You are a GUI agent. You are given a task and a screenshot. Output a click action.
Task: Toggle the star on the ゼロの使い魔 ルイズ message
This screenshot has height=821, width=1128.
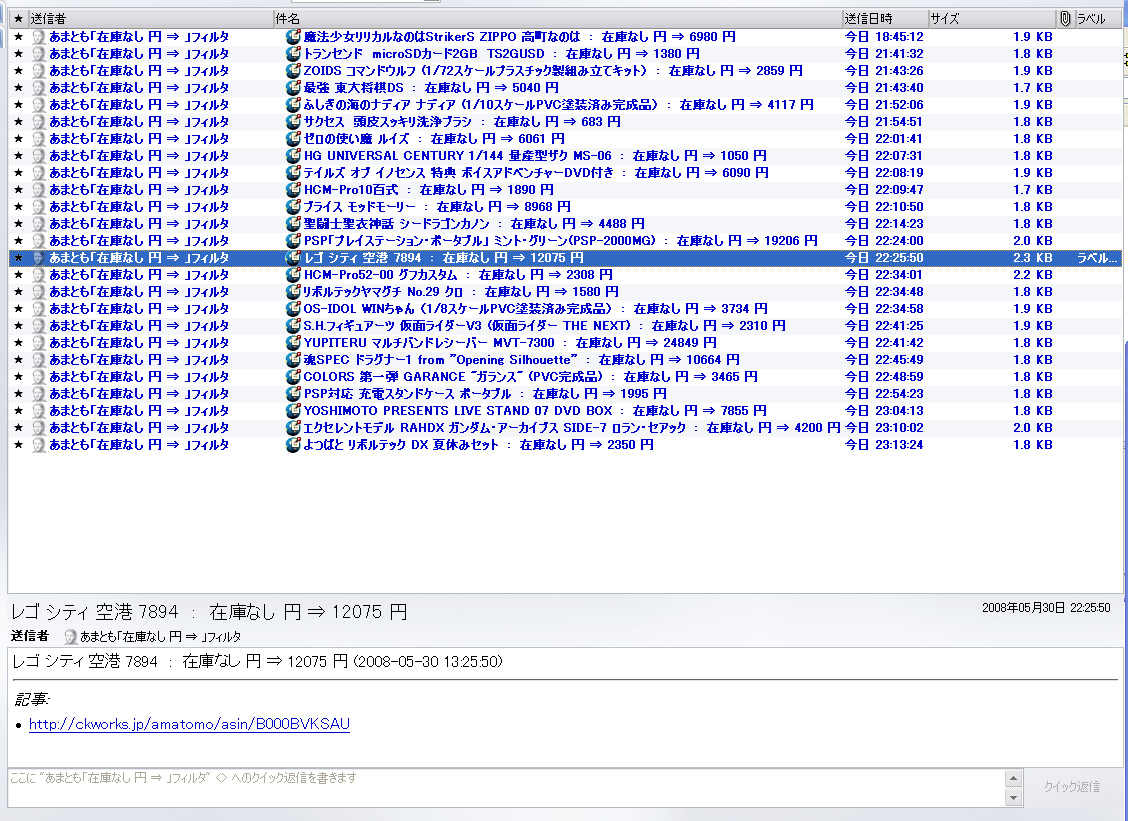(x=18, y=139)
